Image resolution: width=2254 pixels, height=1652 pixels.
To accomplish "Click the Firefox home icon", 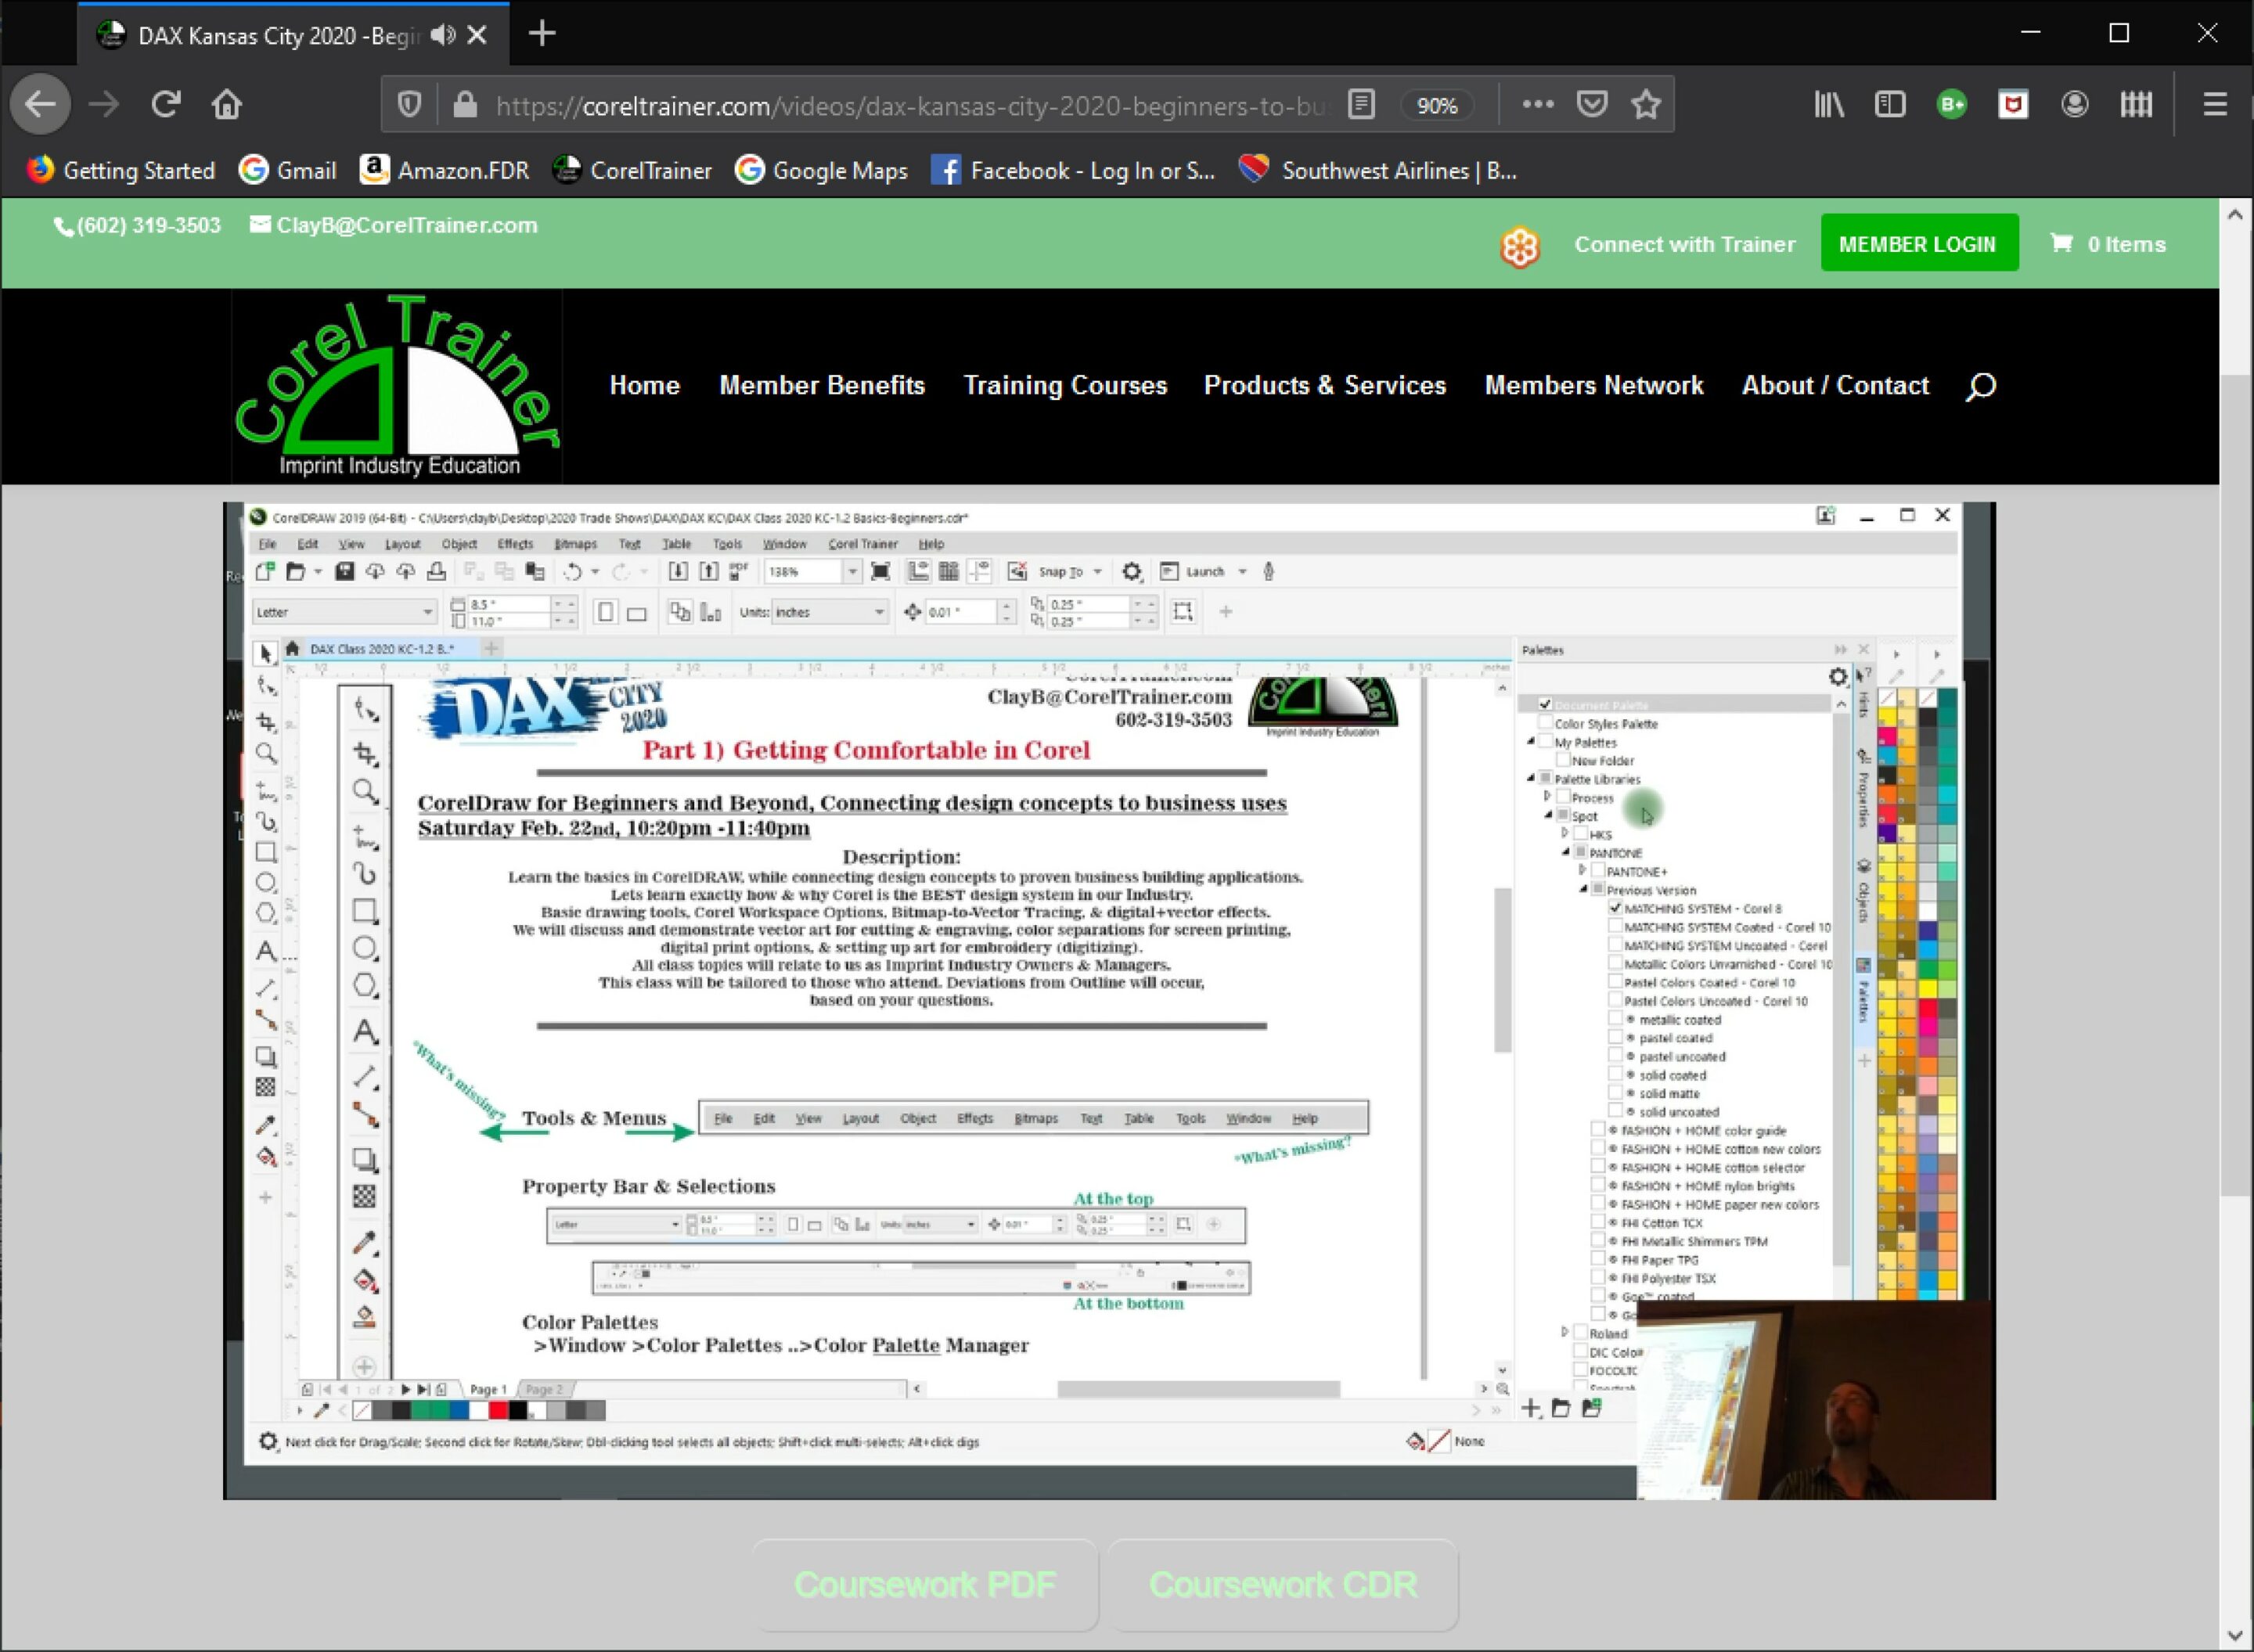I will [227, 104].
